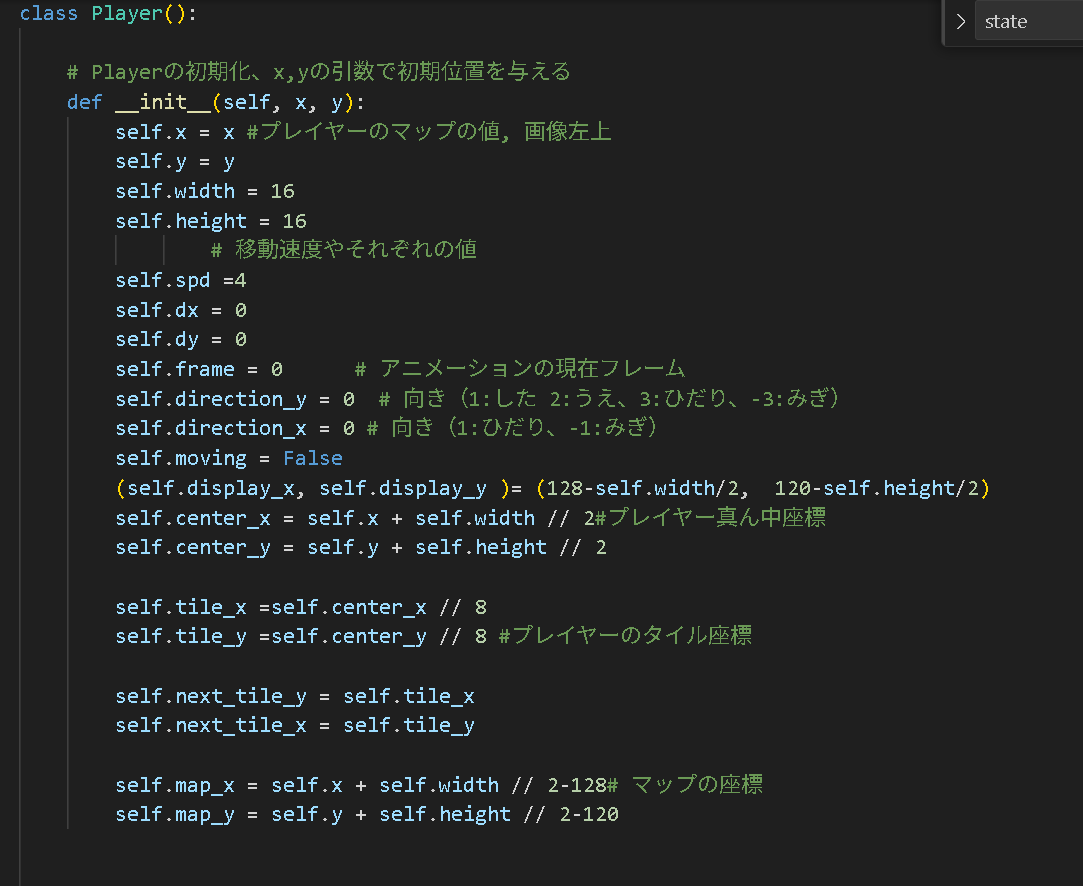Screen dimensions: 1083x886
Task: Place cursor on the self.frame = 0 statement
Action: click(199, 369)
